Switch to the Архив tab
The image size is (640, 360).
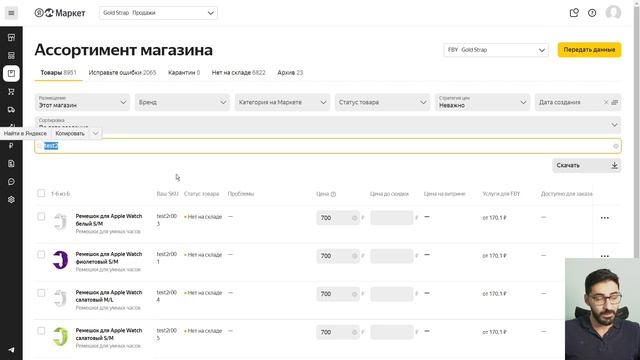290,73
